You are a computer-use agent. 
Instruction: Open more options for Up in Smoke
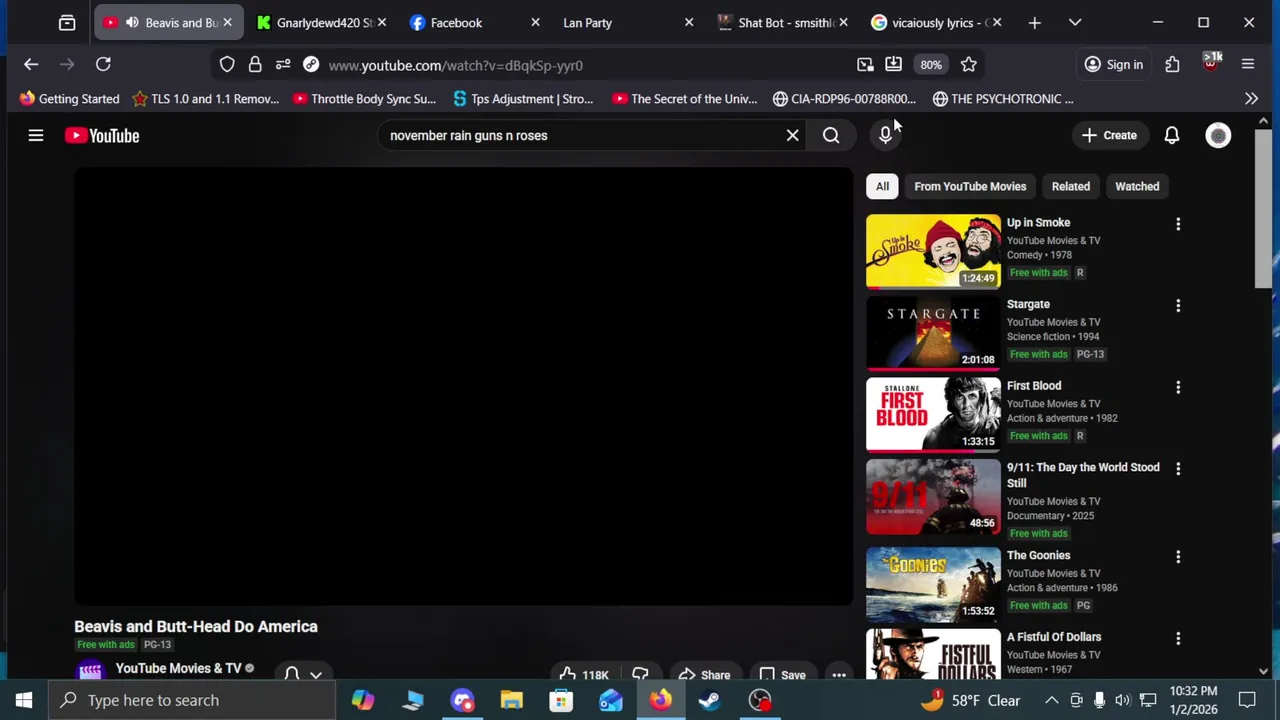click(1178, 224)
